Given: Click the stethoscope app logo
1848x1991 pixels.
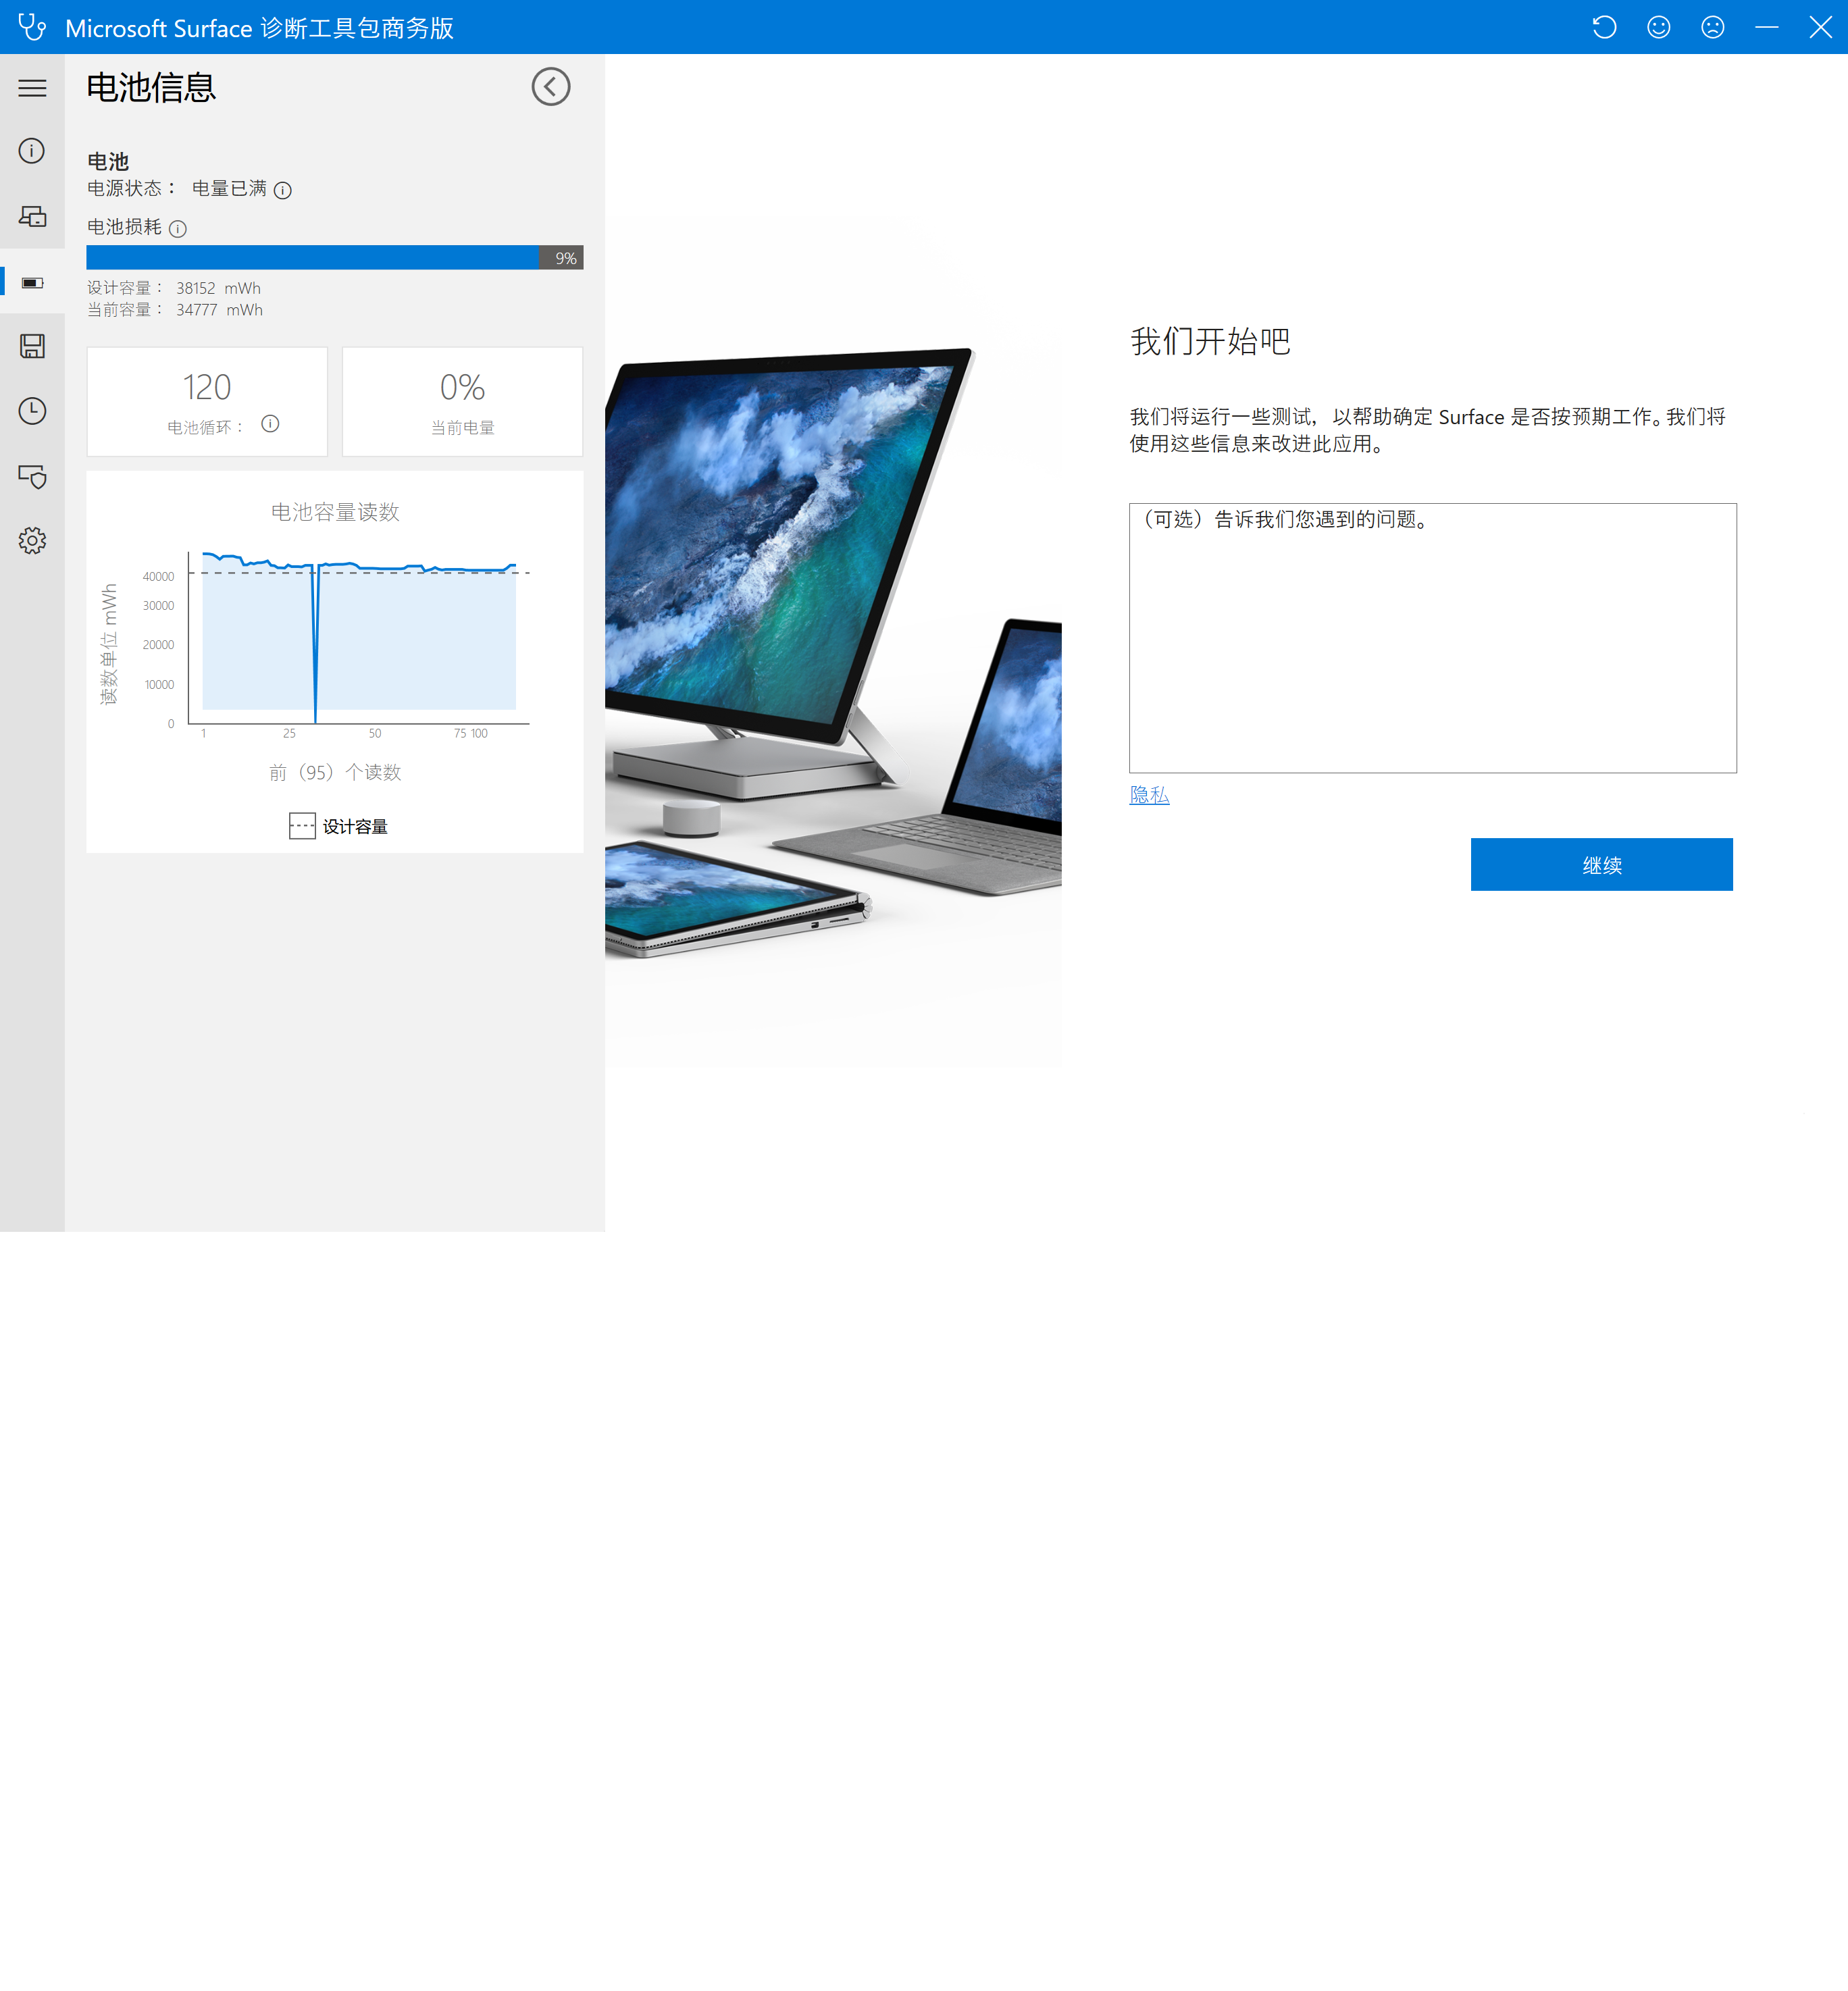Looking at the screenshot, I should tap(32, 27).
